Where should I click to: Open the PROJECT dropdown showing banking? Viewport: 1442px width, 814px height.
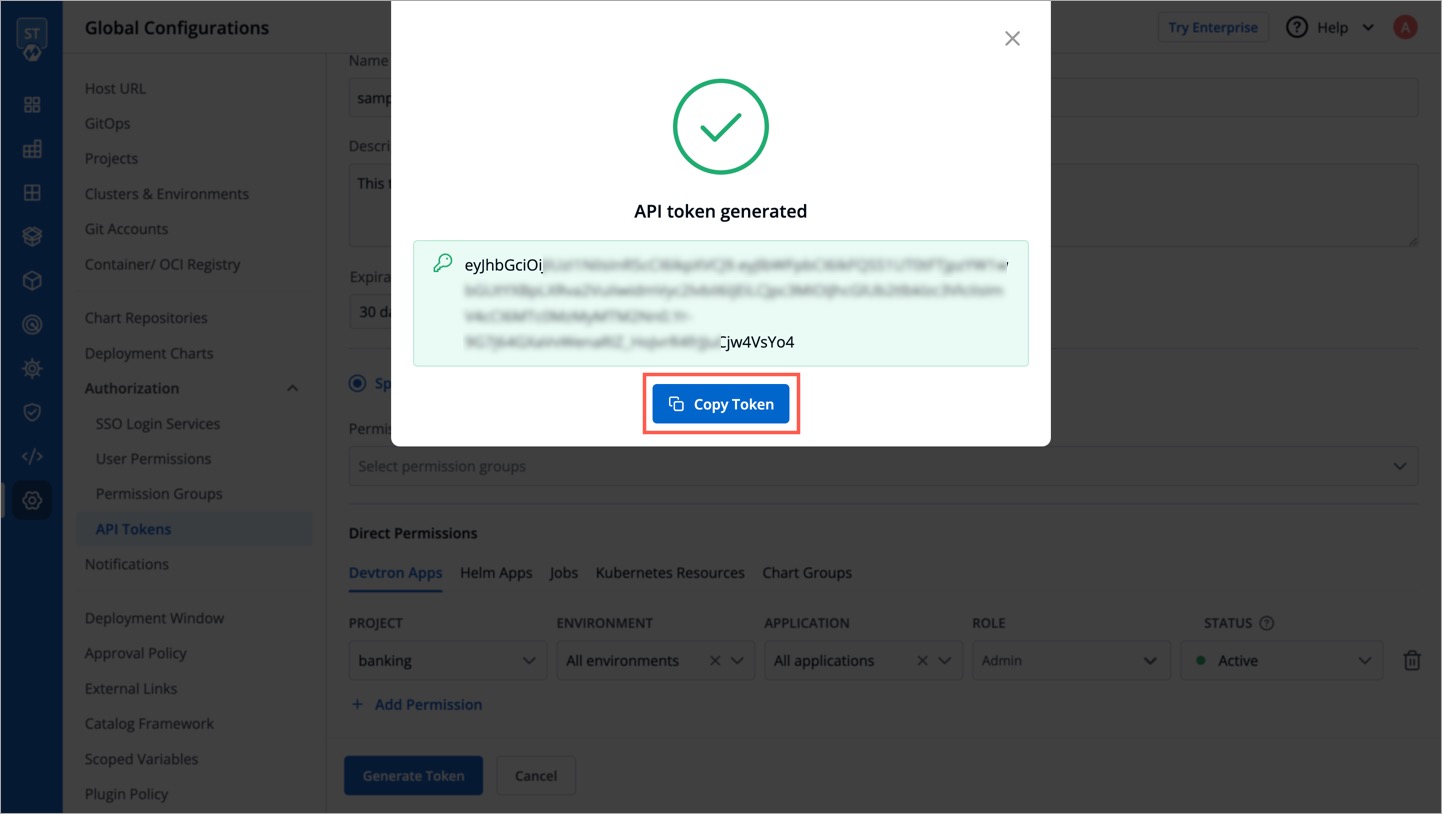pos(447,661)
